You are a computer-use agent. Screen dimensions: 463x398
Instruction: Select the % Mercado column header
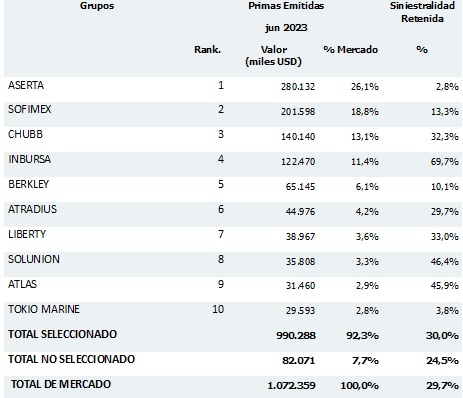[x=351, y=50]
